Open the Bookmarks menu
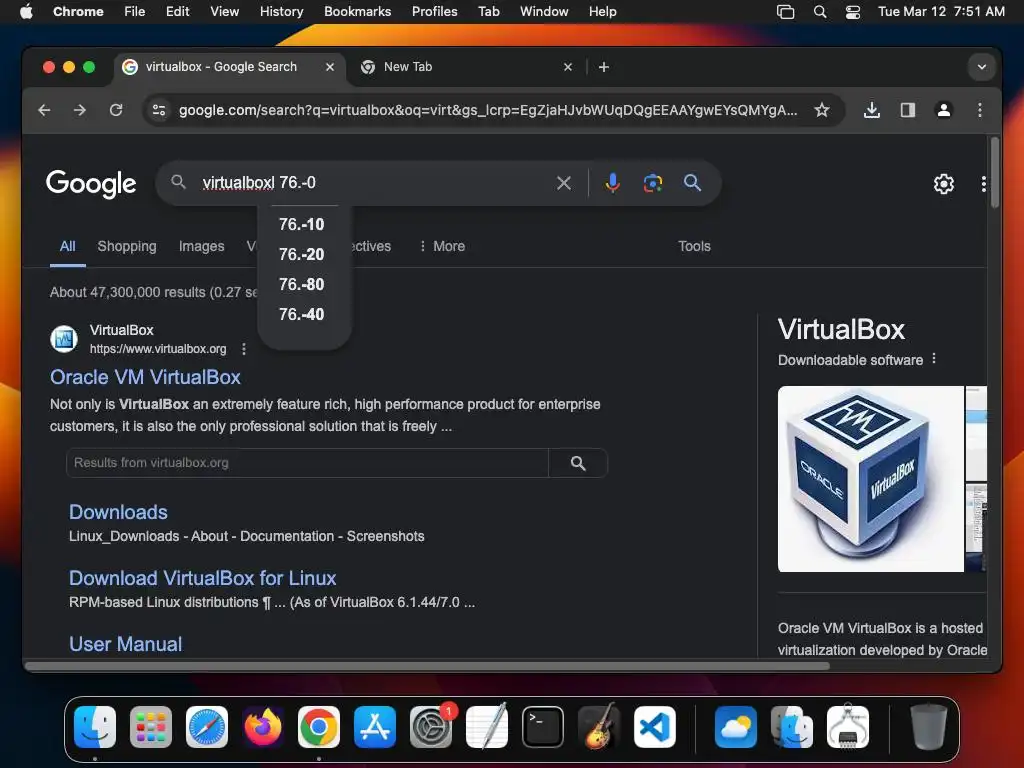The image size is (1024, 768). (x=357, y=12)
